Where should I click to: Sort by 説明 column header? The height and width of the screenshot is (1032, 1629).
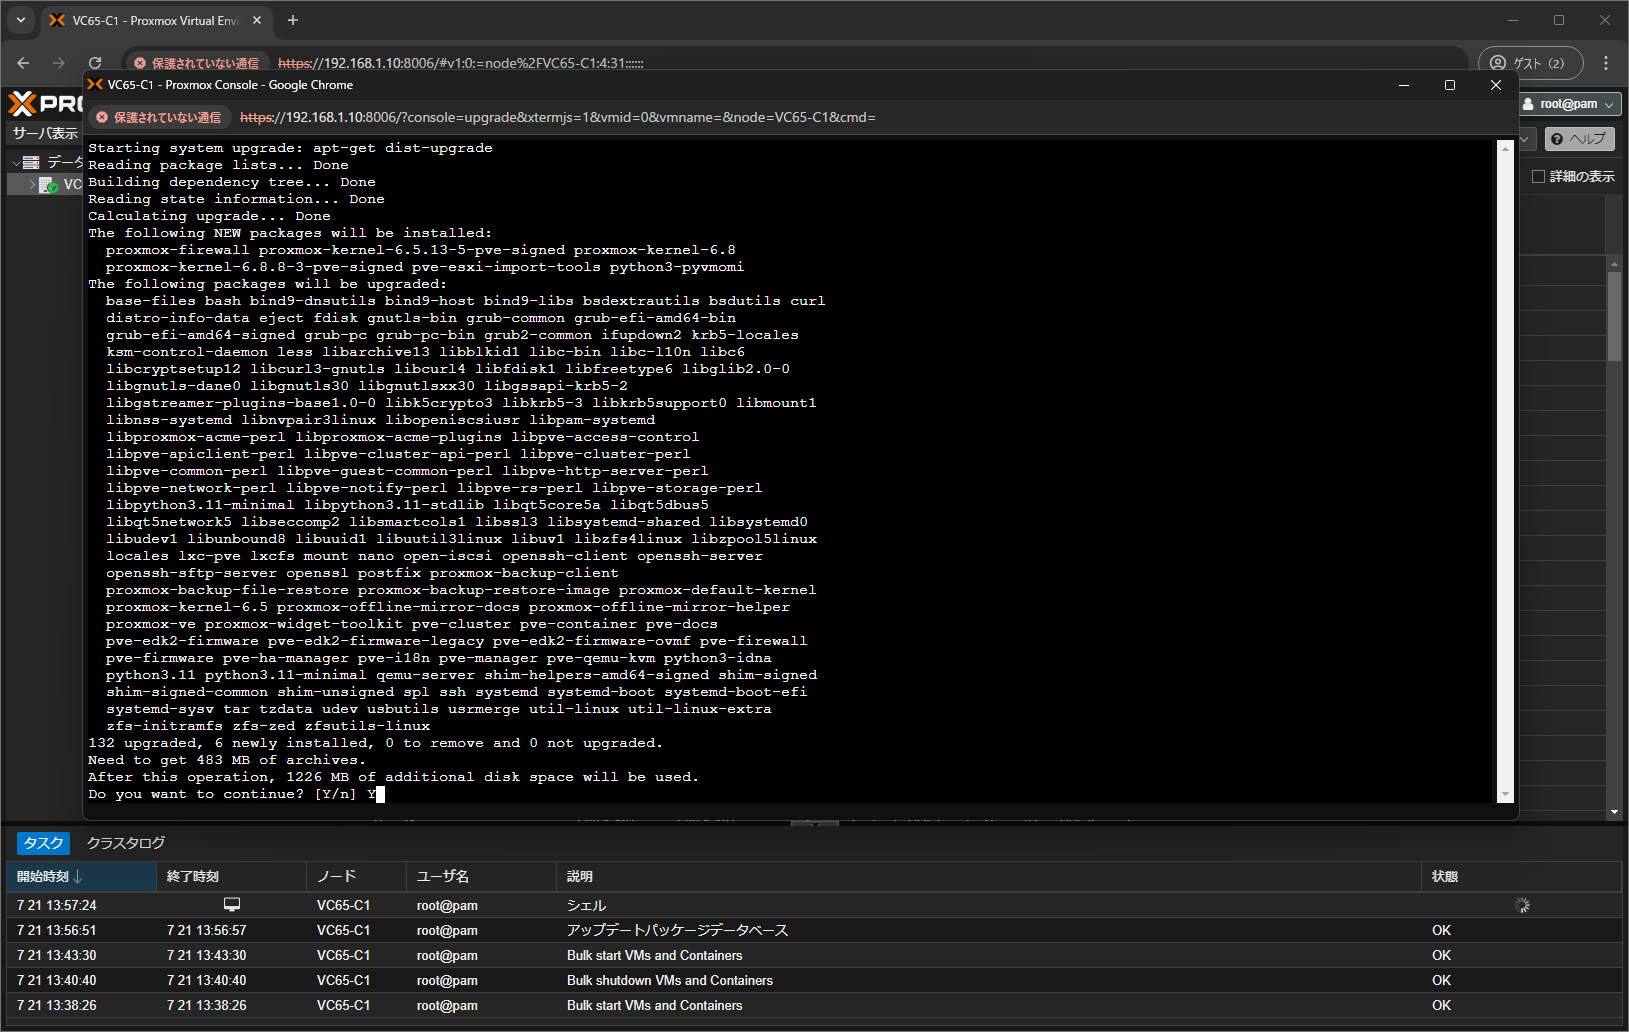(x=988, y=876)
